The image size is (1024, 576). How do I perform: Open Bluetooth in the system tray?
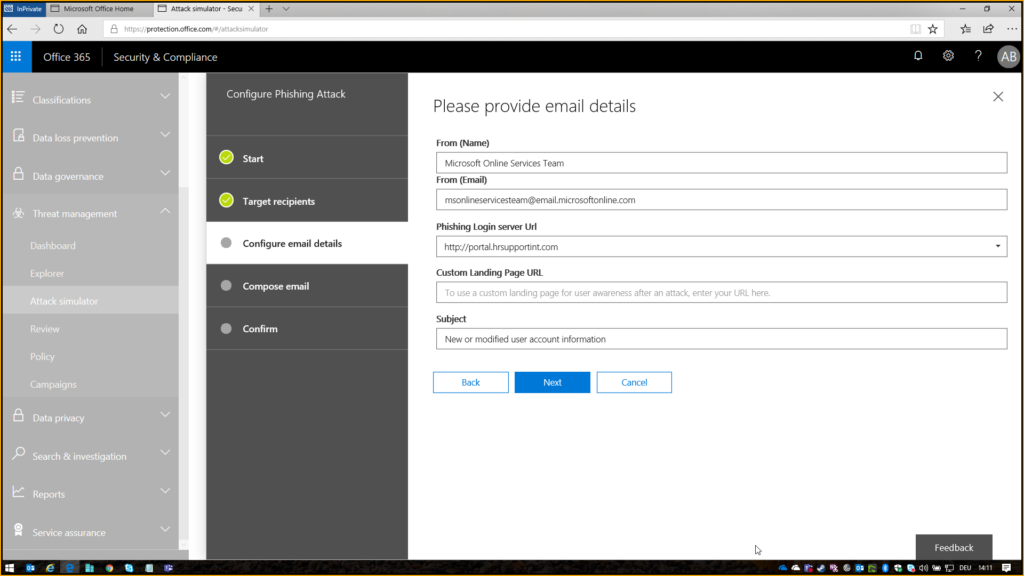tap(885, 568)
